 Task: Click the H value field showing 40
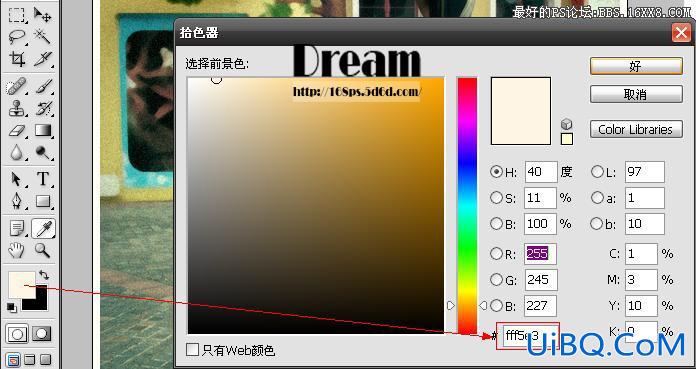541,172
